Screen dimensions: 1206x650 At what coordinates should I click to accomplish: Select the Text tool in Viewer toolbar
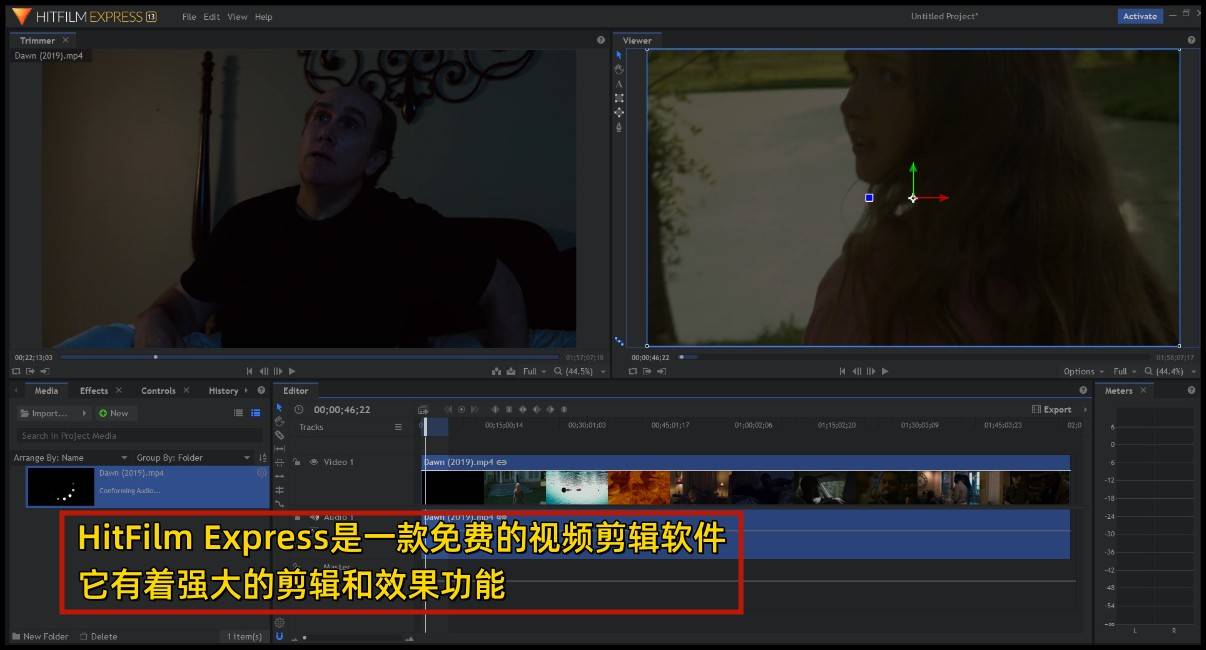click(x=619, y=84)
